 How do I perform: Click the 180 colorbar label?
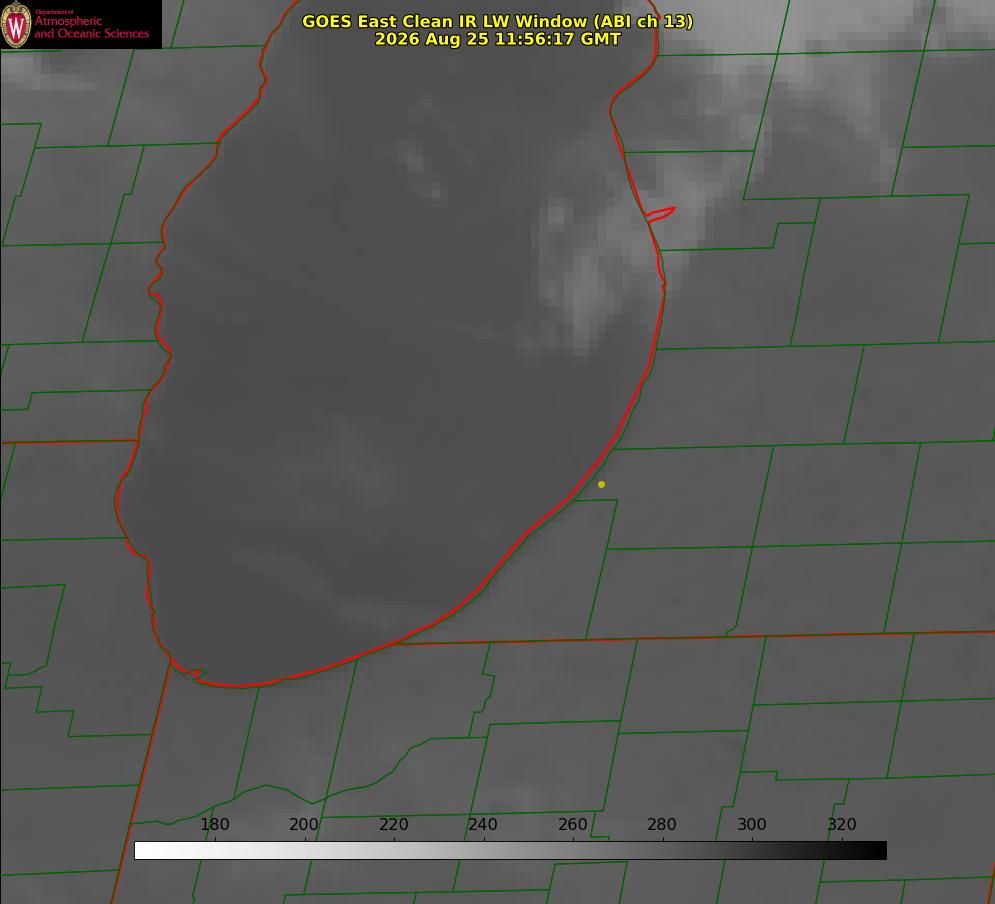pyautogui.click(x=214, y=824)
